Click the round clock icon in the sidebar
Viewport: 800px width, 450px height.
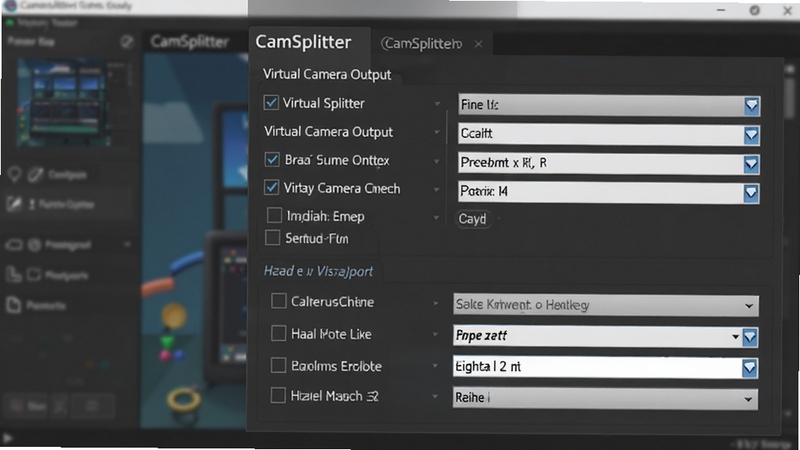click(34, 245)
